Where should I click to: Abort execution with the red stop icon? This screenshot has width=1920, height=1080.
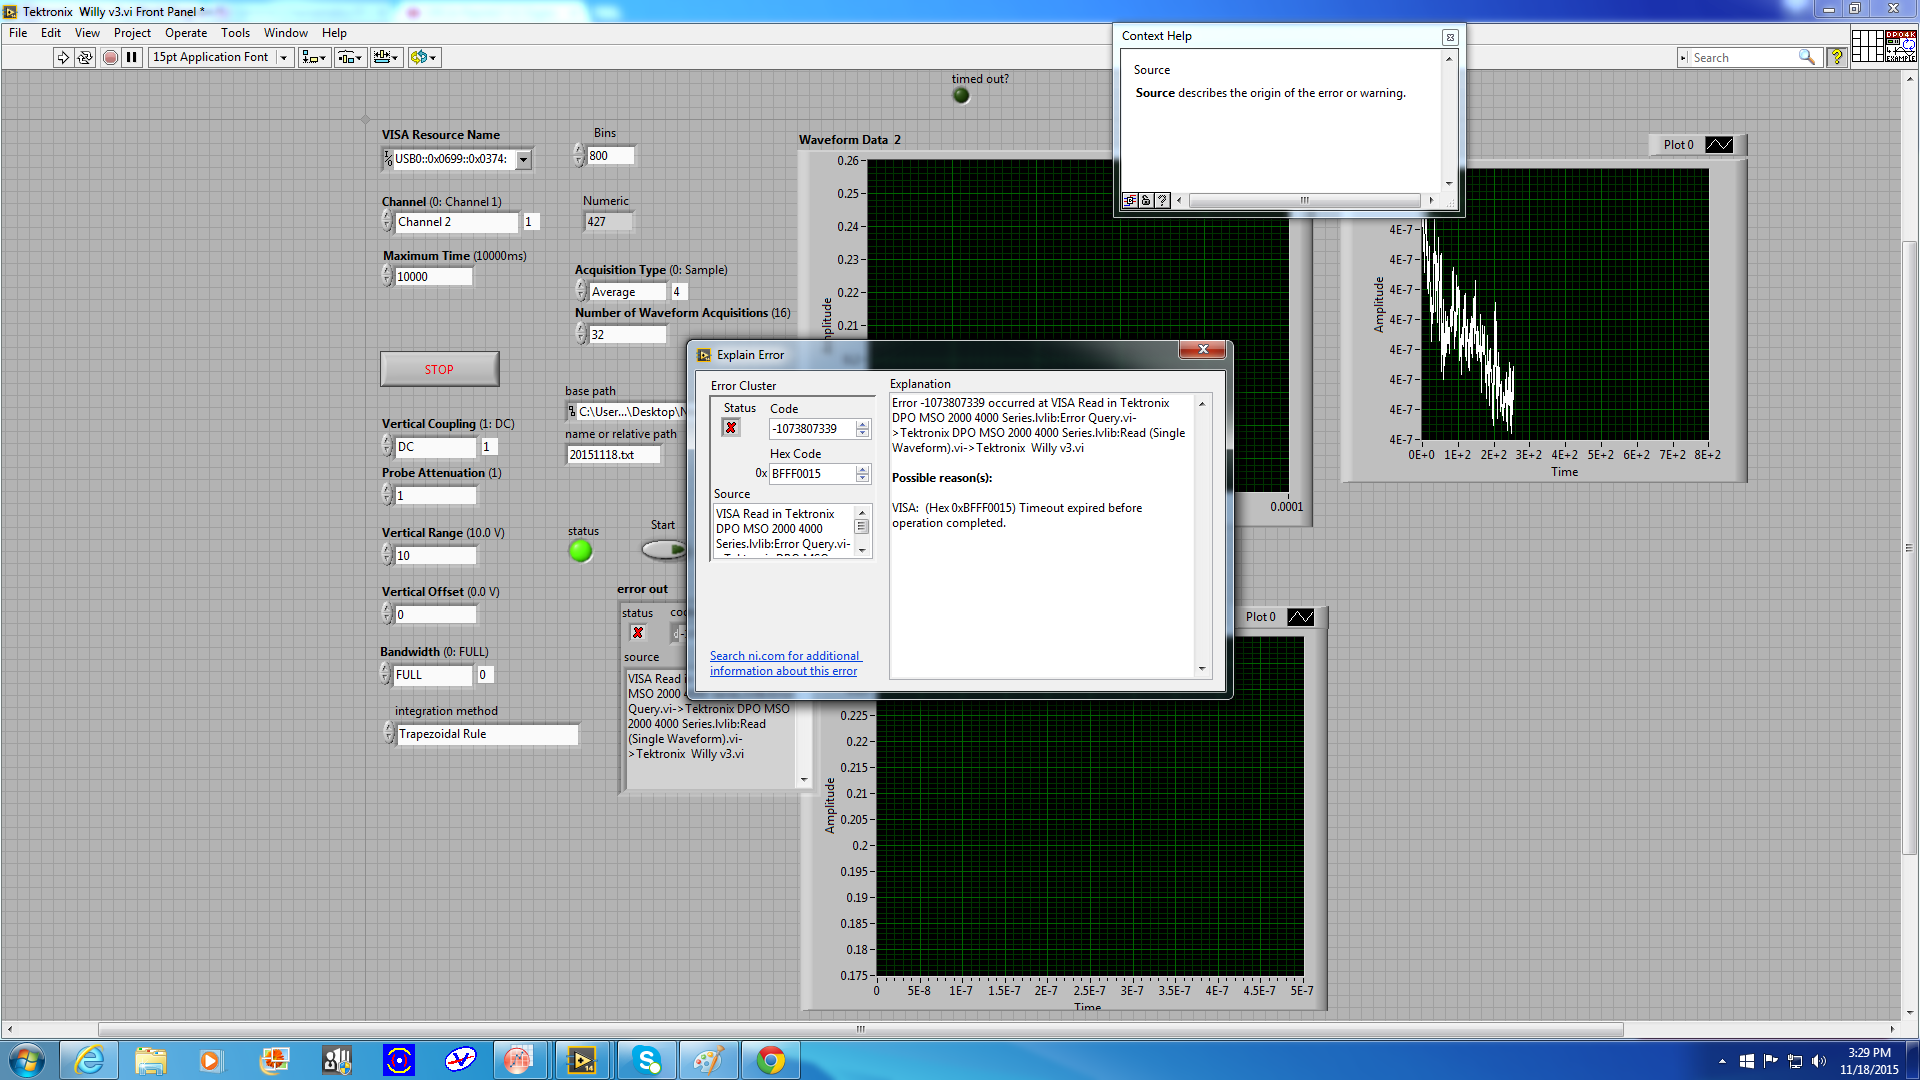click(x=110, y=57)
